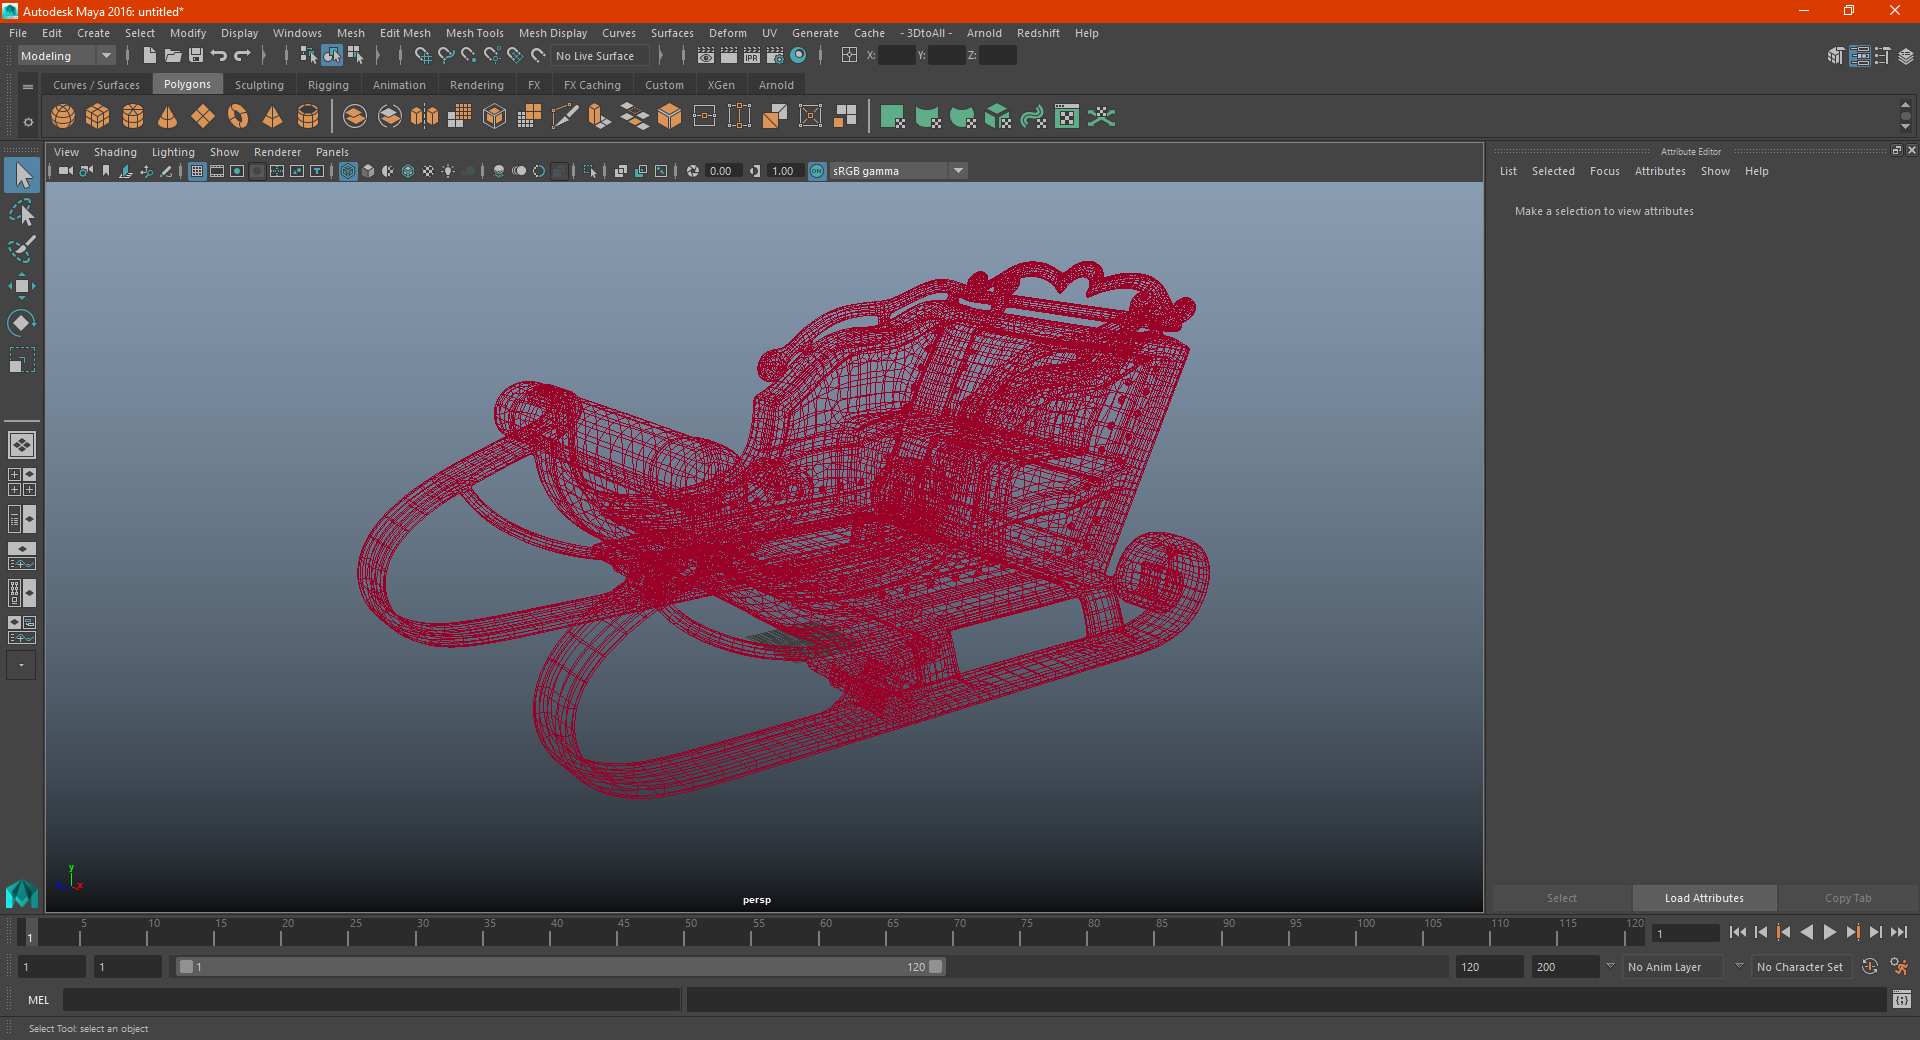Viewport: 1920px width, 1040px height.
Task: Open the Attribute Editor Focus menu
Action: click(1605, 171)
